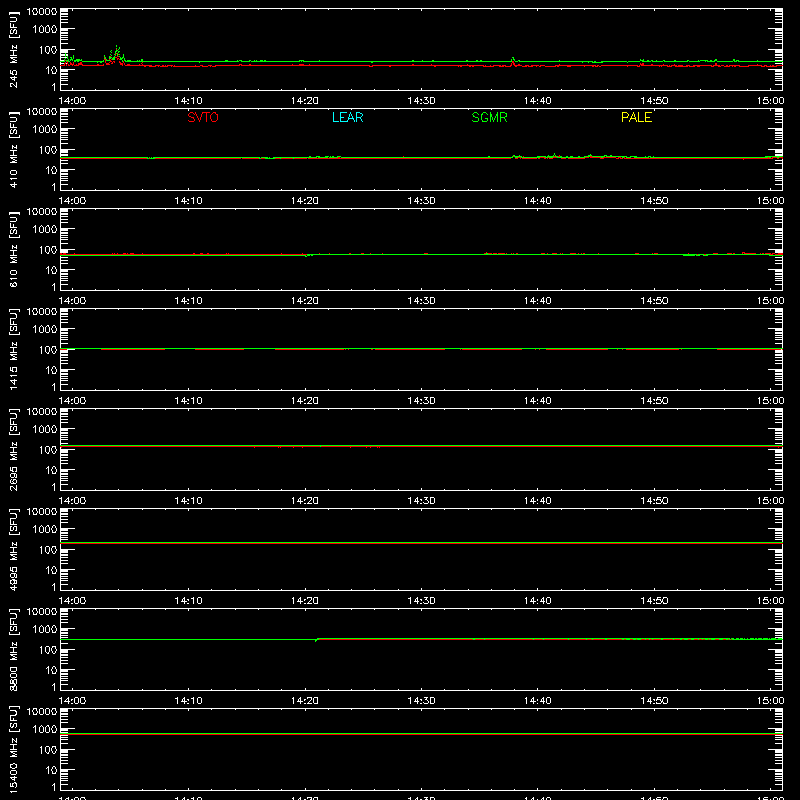
Task: Click the 14:10 label under the 2695 MHz plot
Action: pos(188,501)
